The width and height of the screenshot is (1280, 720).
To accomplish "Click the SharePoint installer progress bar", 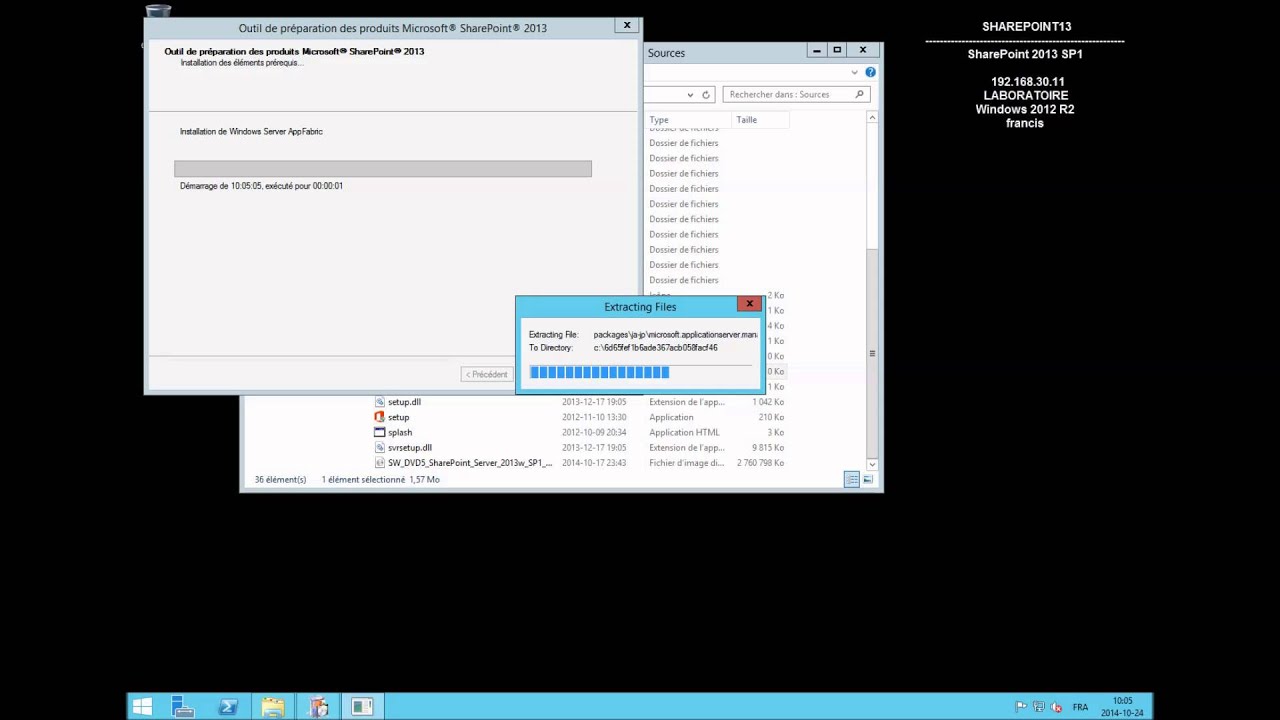I will pos(383,169).
